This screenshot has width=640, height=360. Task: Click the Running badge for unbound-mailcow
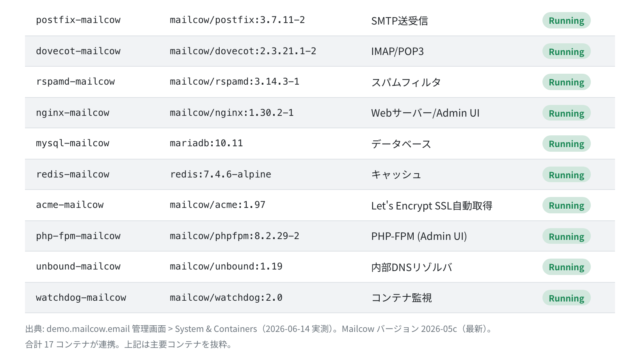coord(566,267)
